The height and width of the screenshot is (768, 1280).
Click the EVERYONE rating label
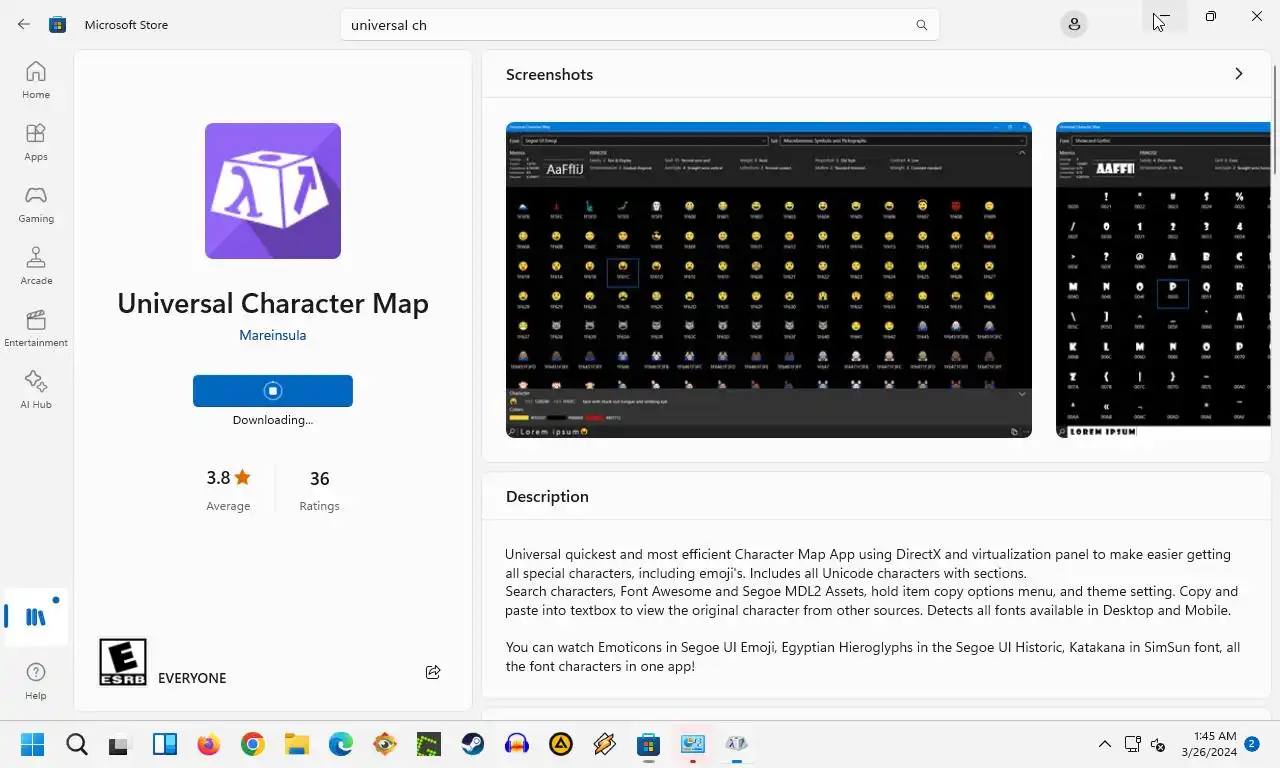click(192, 678)
